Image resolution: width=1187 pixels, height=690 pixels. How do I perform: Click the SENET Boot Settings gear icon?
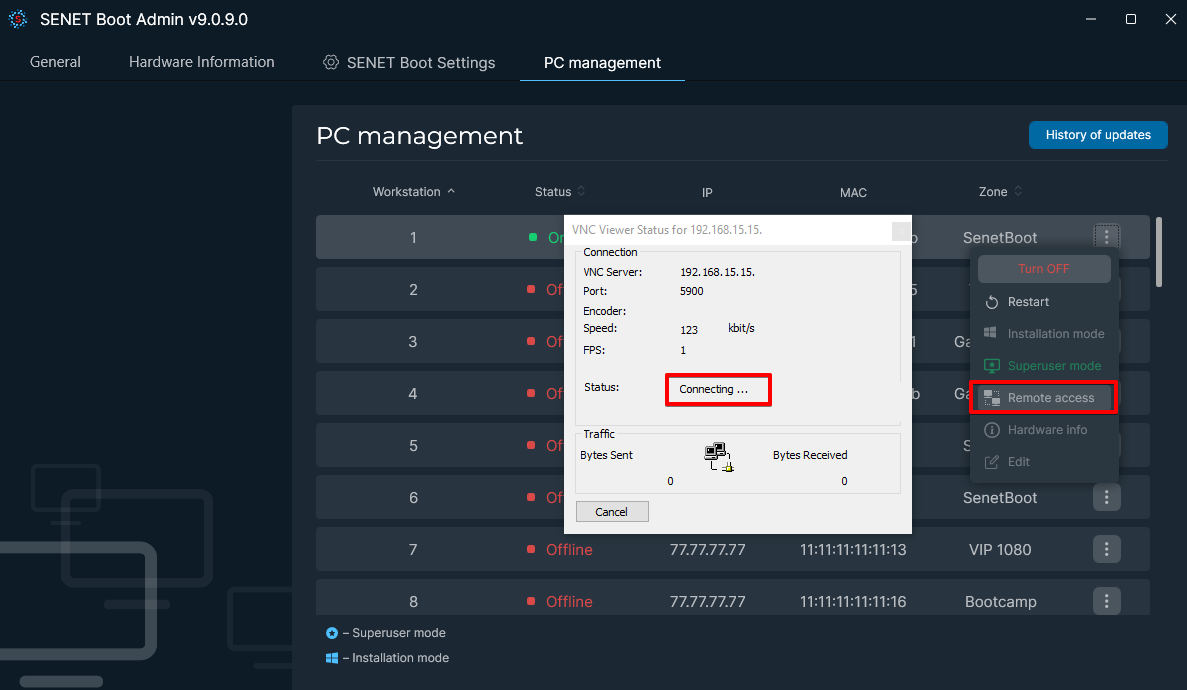(330, 61)
